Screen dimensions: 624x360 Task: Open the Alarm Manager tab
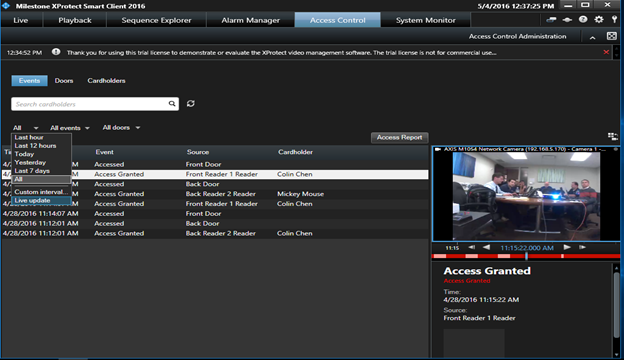pyautogui.click(x=251, y=20)
